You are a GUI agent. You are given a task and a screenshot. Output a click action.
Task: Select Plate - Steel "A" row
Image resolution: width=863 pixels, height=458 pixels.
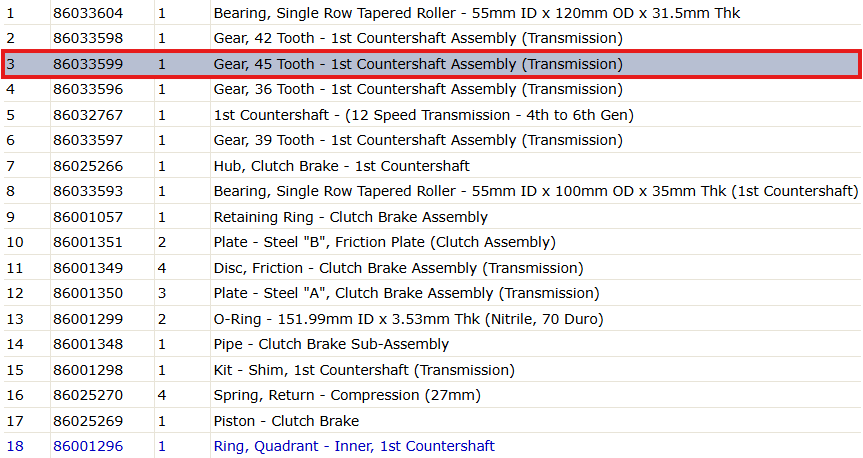pos(432,293)
